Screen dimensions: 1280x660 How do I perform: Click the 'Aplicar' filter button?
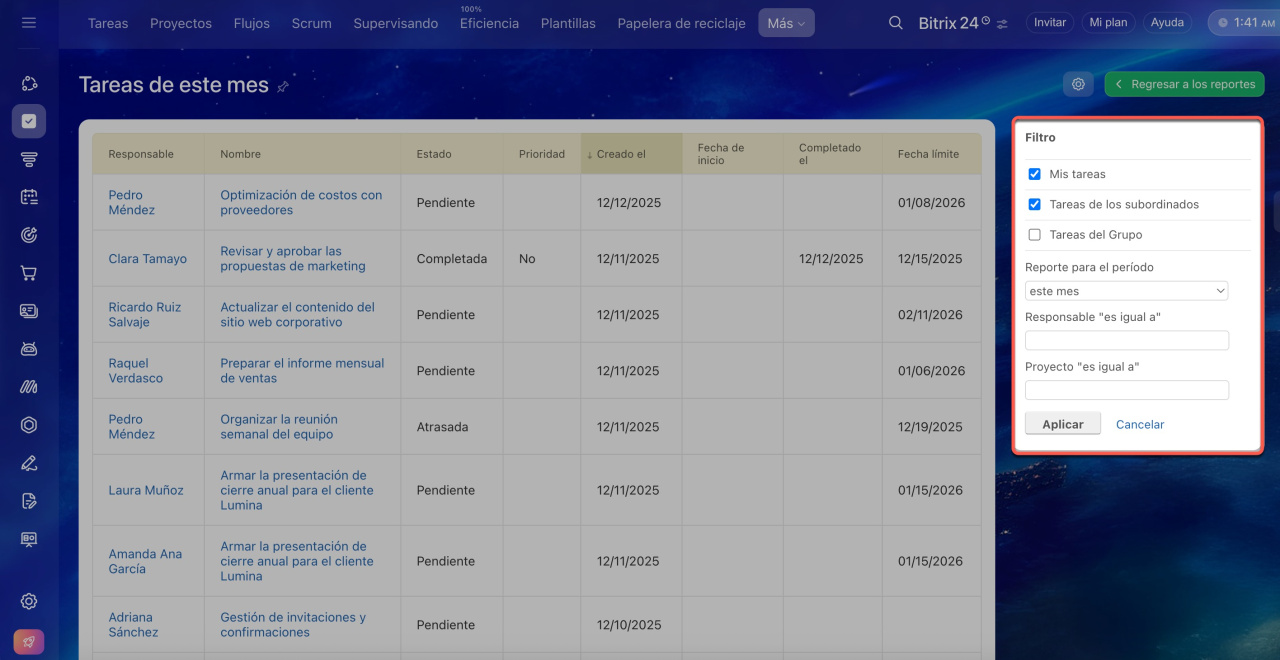click(1062, 424)
